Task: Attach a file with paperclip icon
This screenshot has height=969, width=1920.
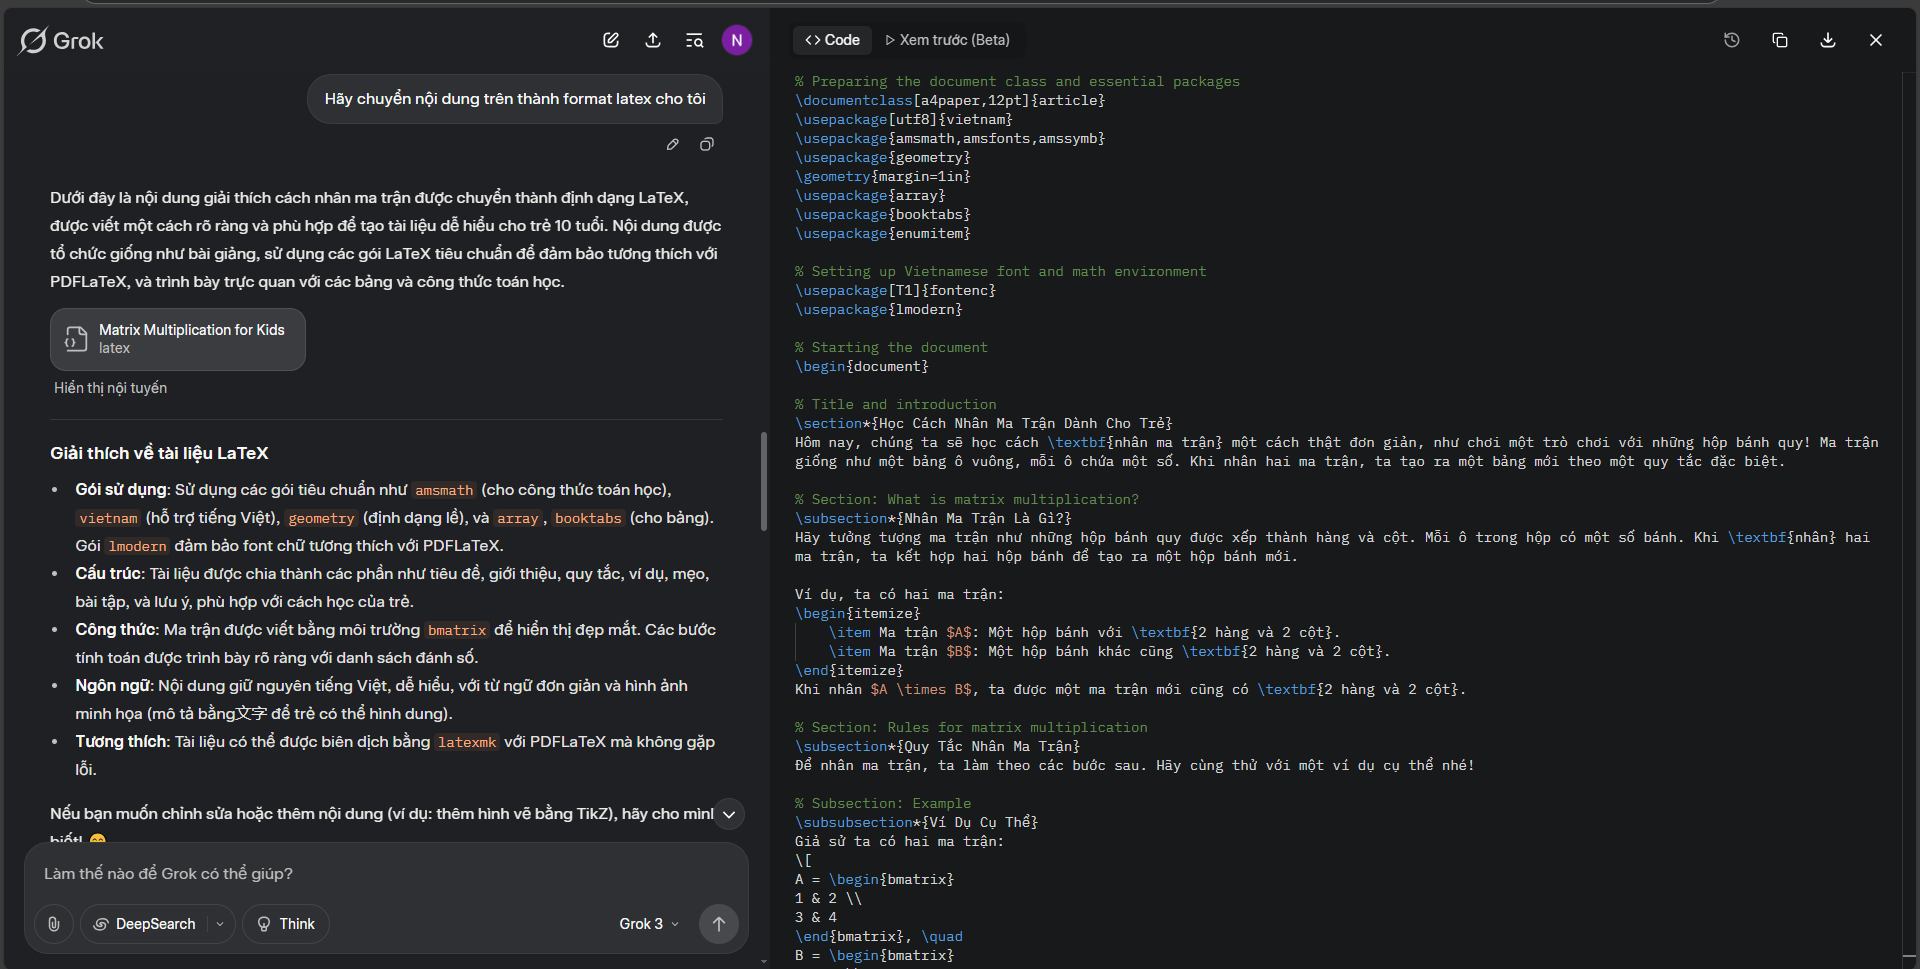Action: (54, 924)
